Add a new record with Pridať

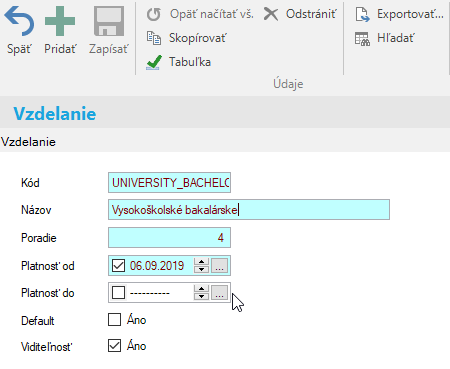click(60, 21)
